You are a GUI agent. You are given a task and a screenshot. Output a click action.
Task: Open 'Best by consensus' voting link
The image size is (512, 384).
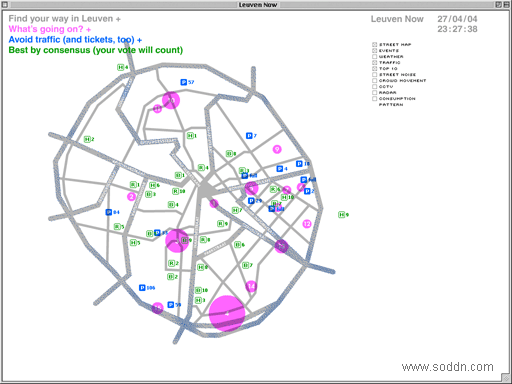tap(96, 50)
